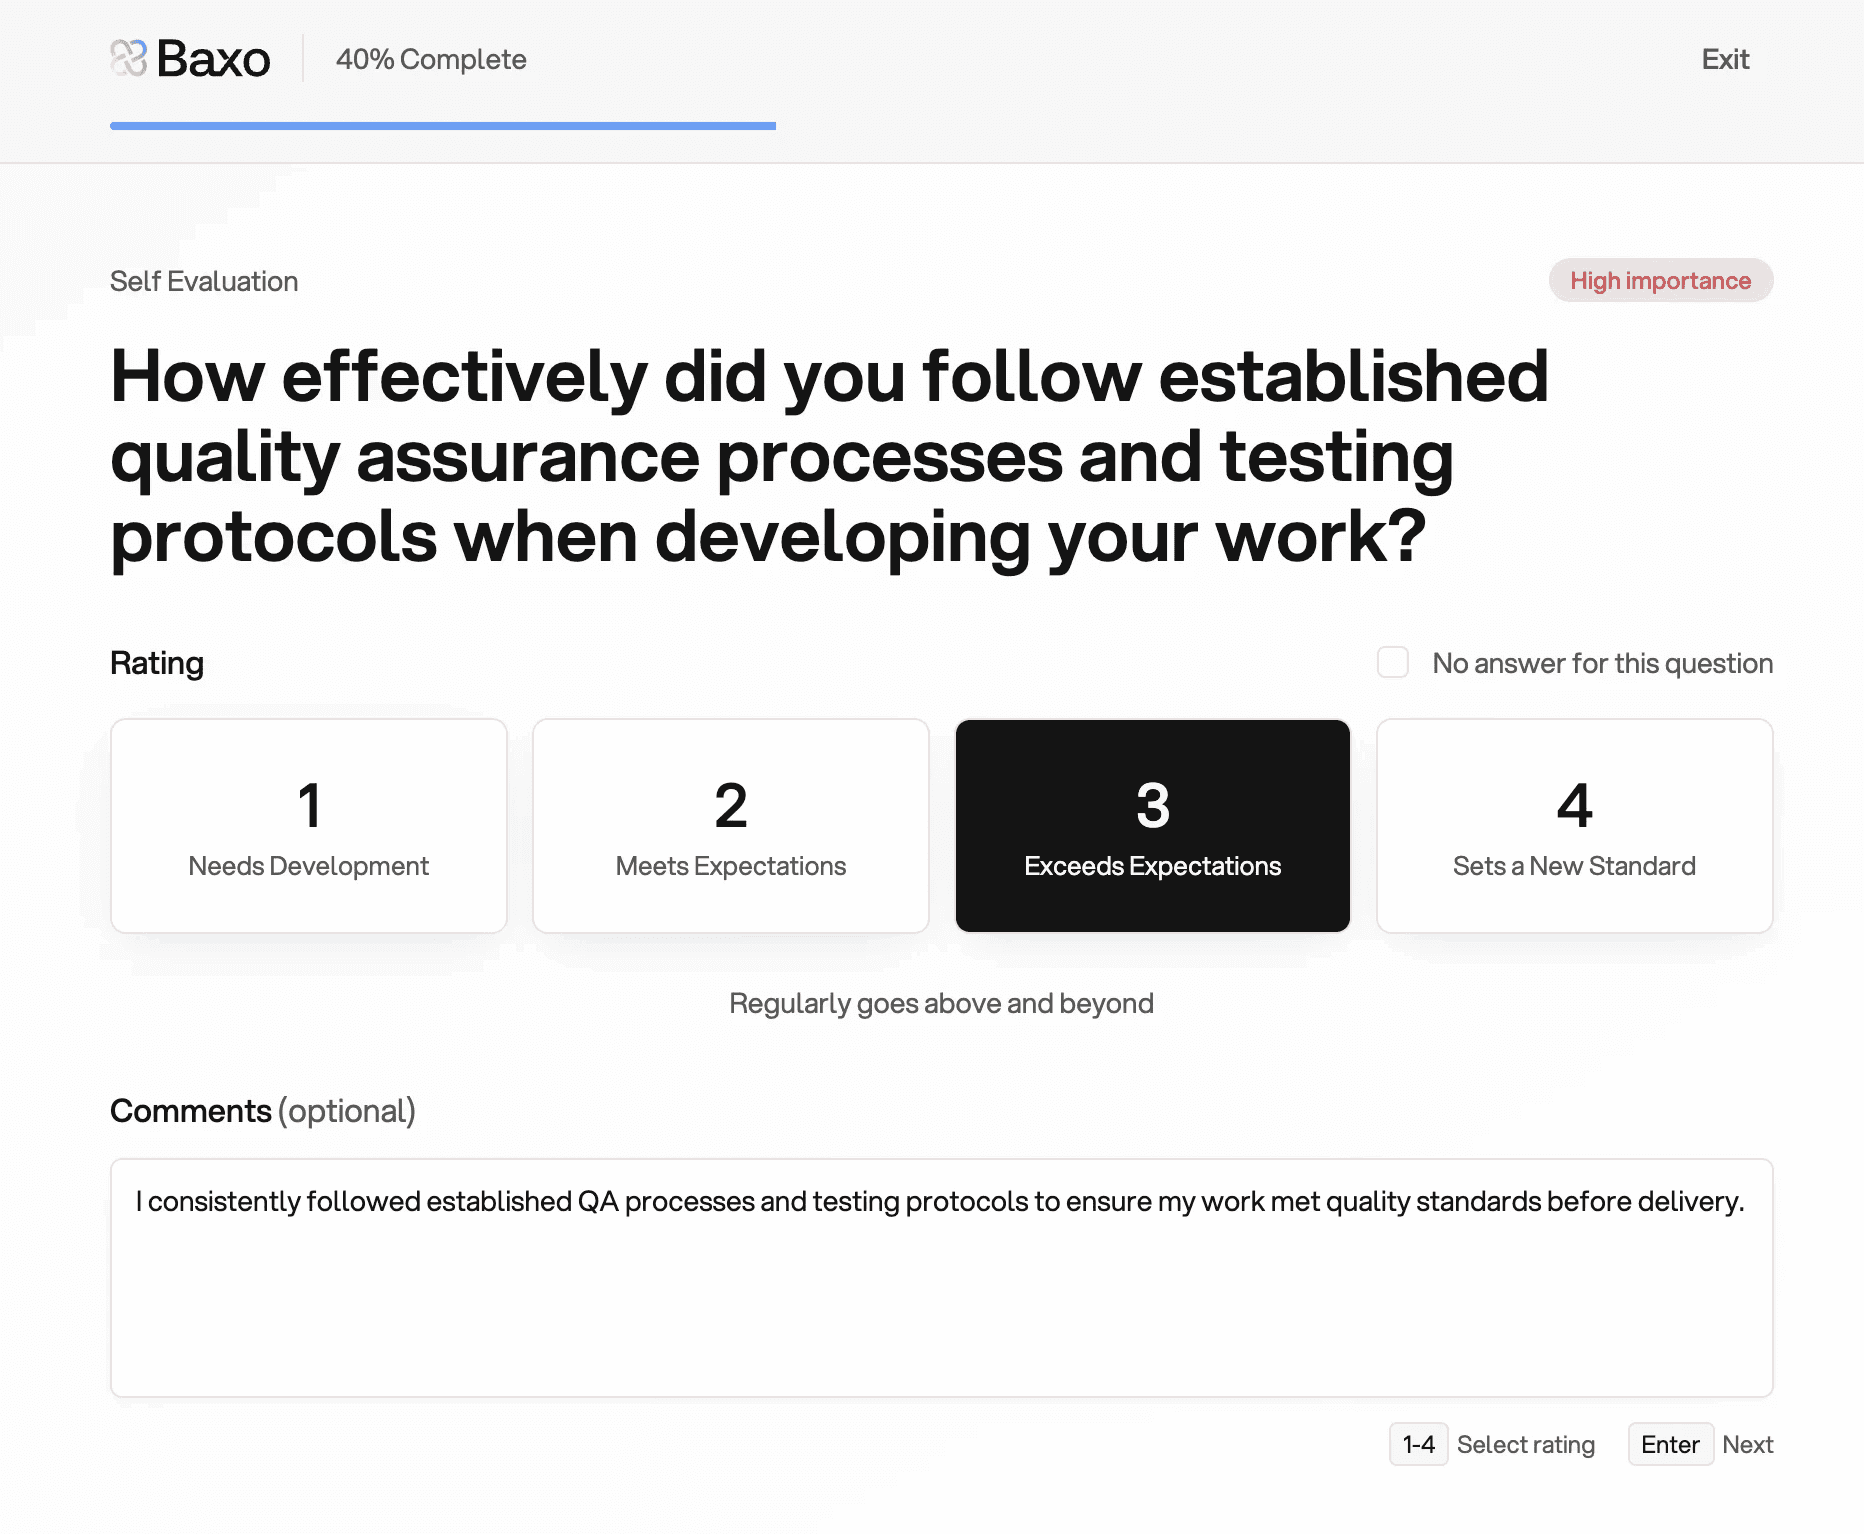Select rating 2 Meets Expectations
The width and height of the screenshot is (1864, 1534).
click(730, 826)
